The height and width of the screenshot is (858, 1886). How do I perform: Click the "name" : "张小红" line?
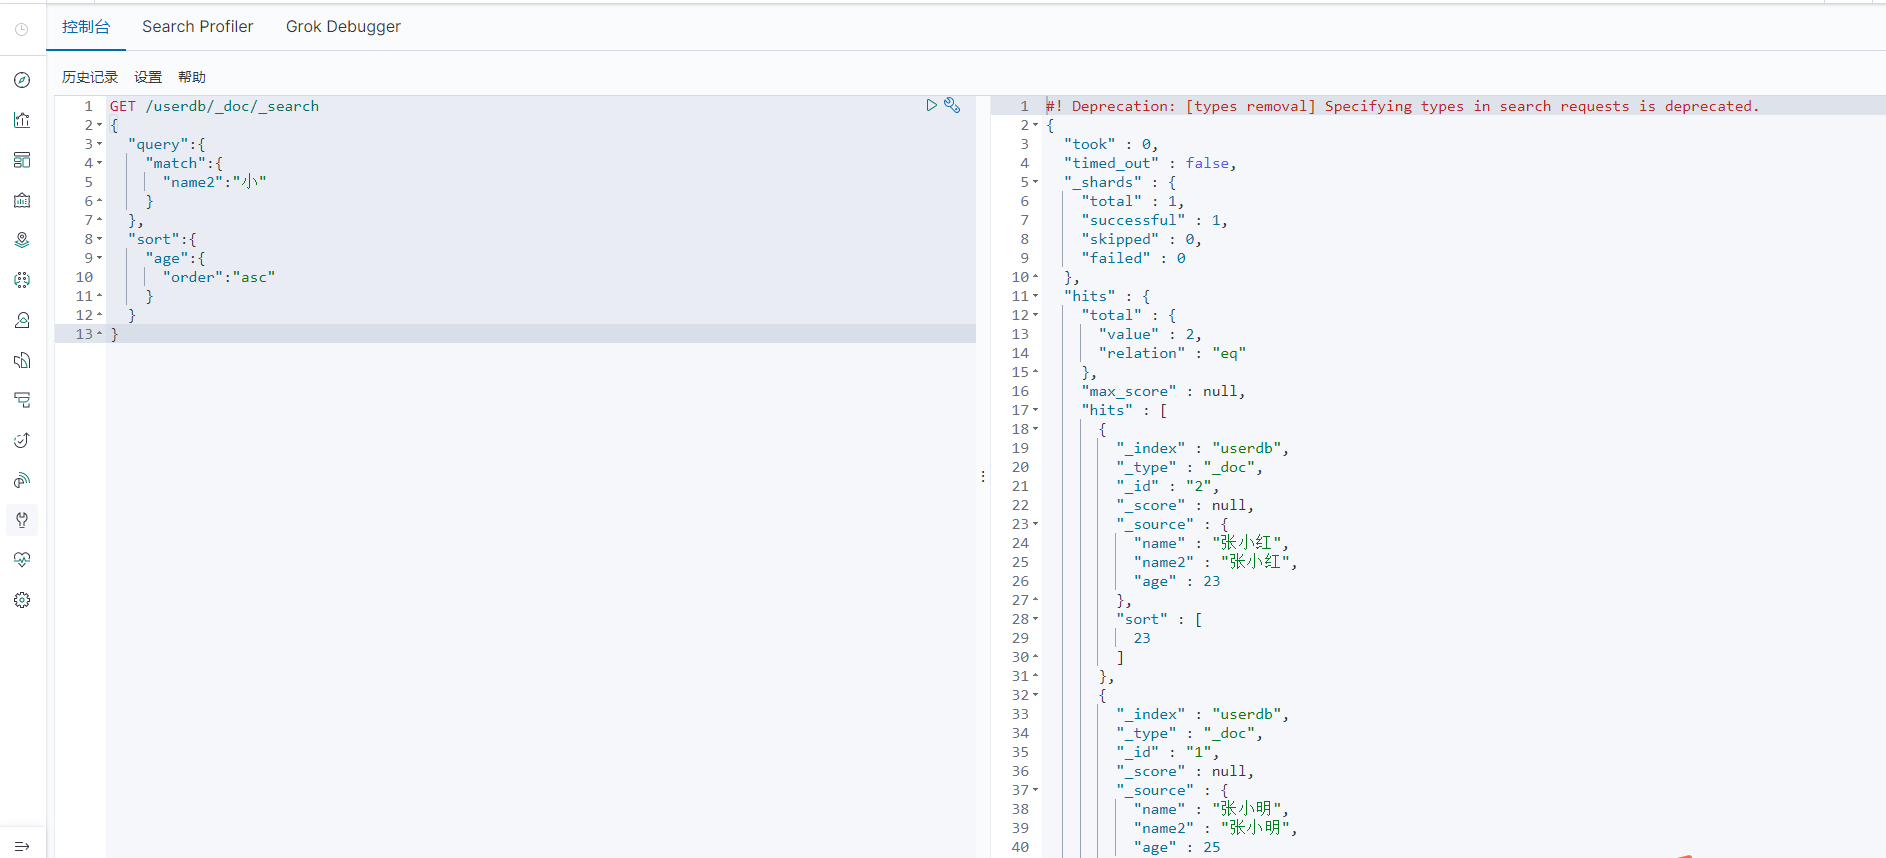pos(1211,543)
